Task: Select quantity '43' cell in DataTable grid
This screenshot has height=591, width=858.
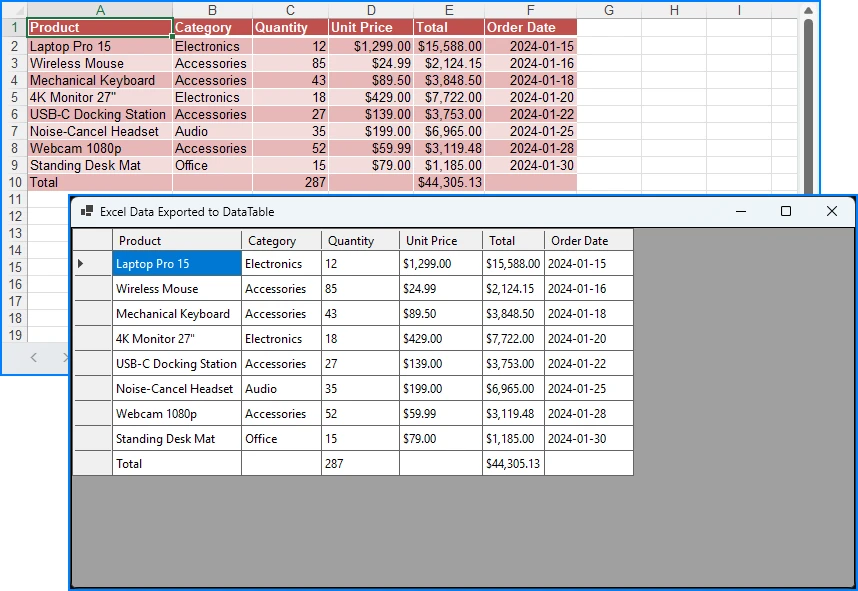Action: click(360, 314)
